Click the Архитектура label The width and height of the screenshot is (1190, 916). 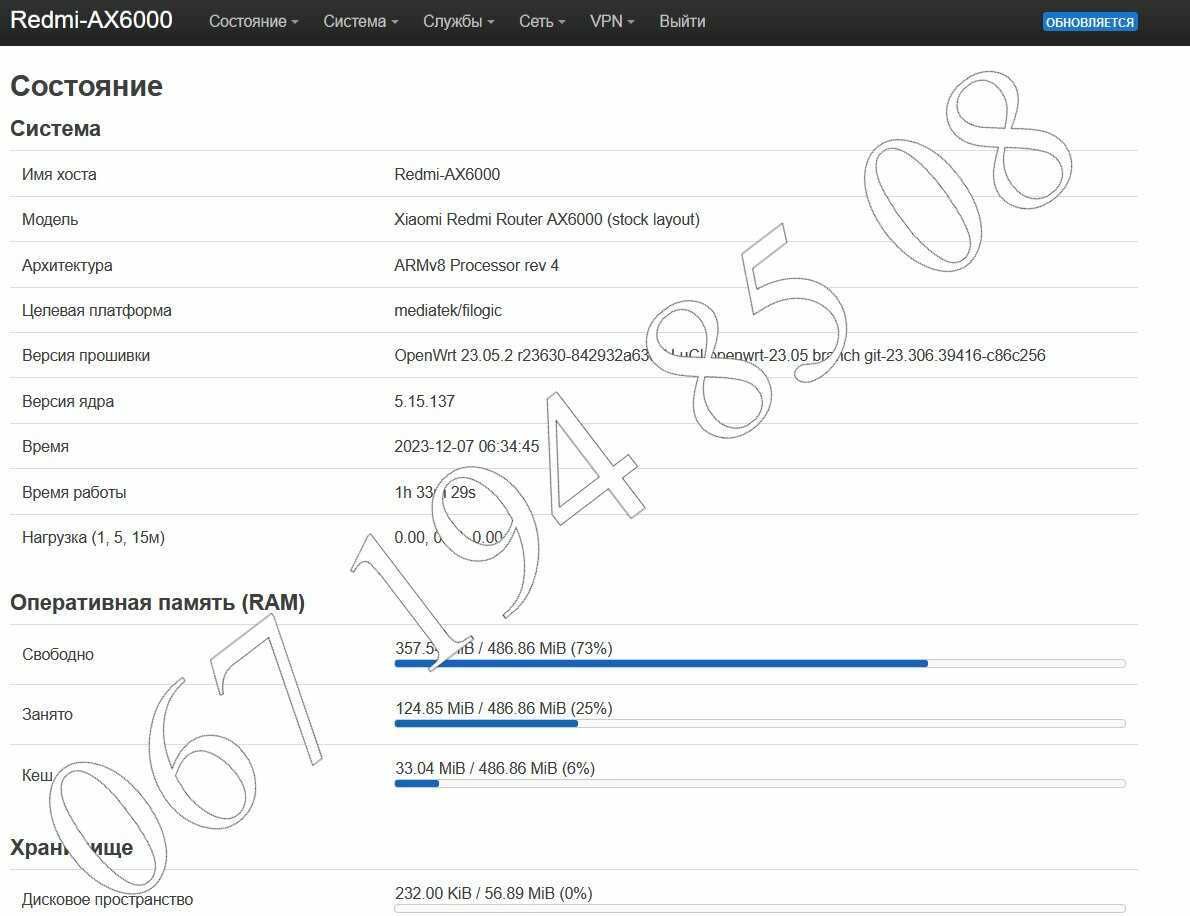(67, 265)
